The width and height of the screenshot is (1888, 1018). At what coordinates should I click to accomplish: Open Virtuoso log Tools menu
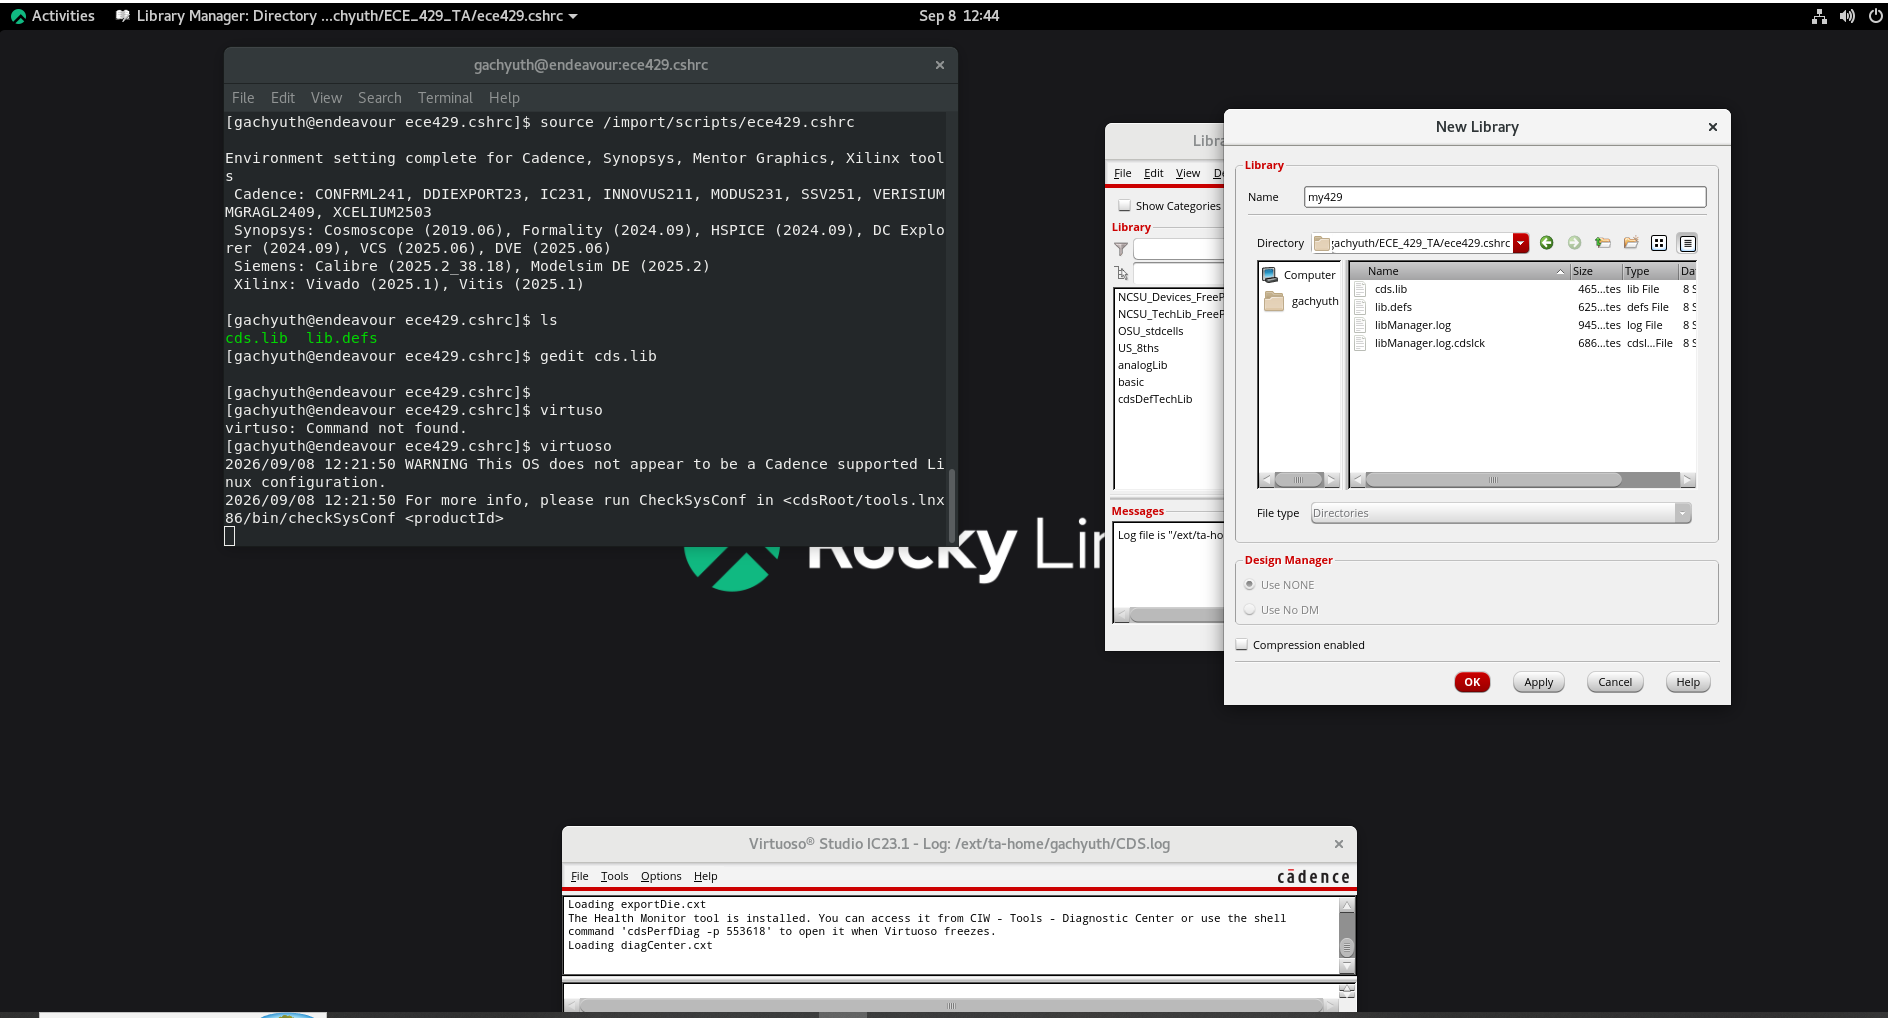pos(614,876)
